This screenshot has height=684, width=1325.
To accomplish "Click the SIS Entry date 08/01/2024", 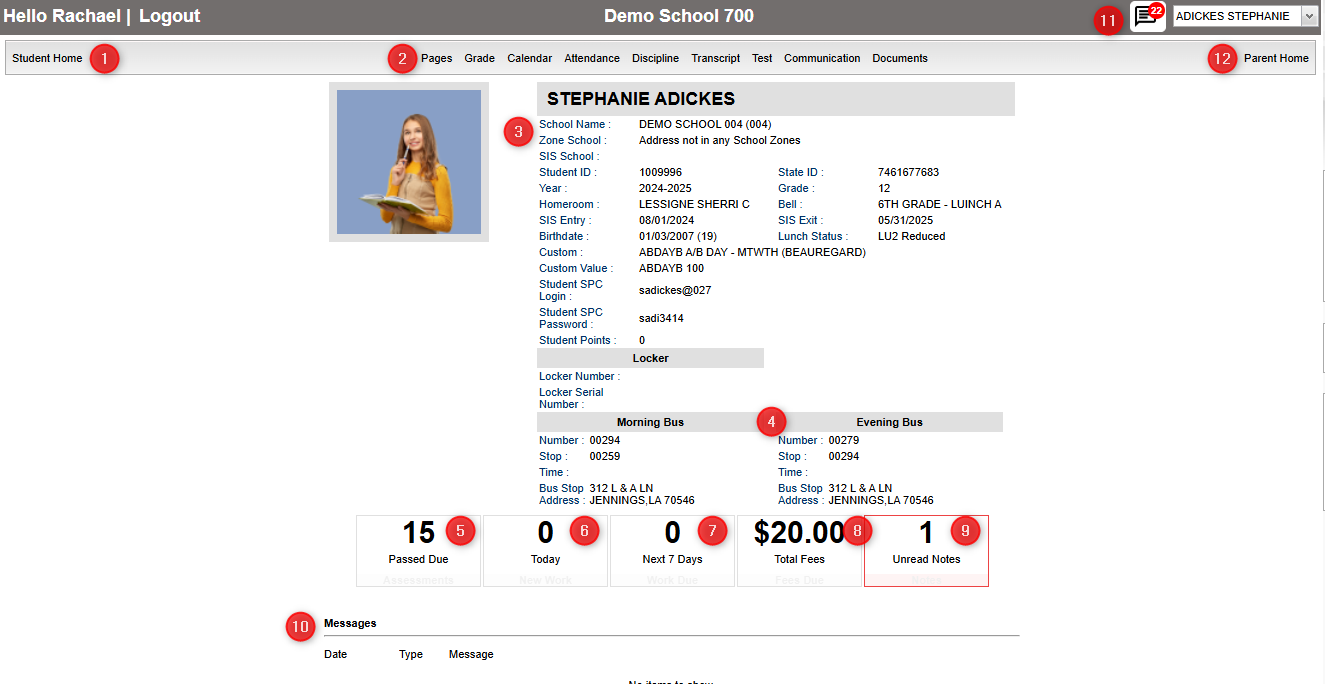I will click(666, 220).
